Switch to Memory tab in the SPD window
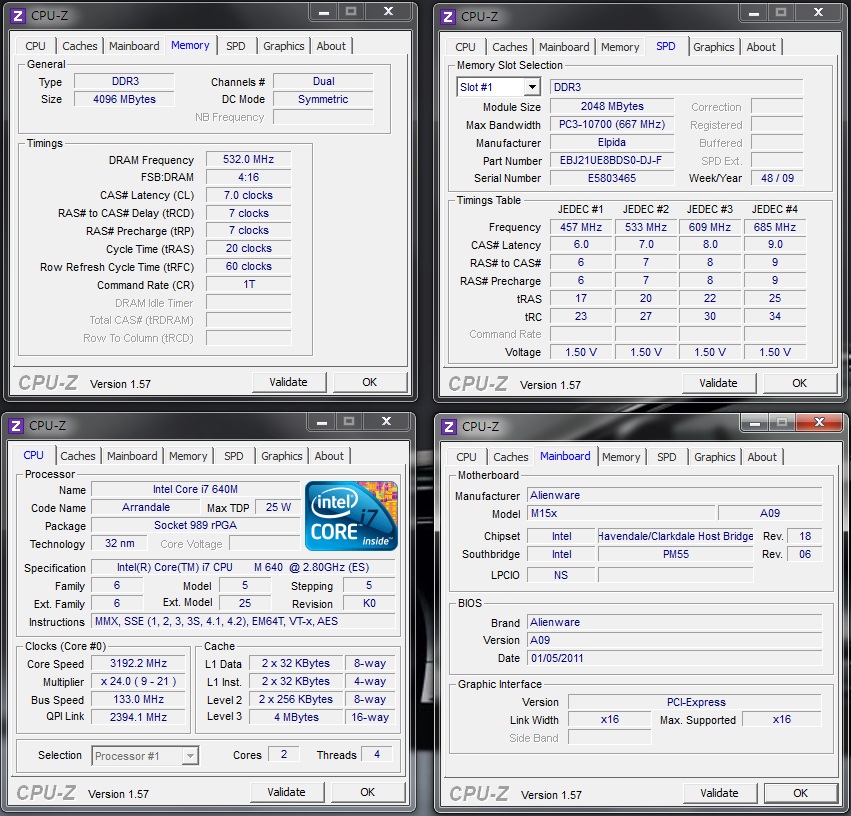The height and width of the screenshot is (816, 851). 620,47
